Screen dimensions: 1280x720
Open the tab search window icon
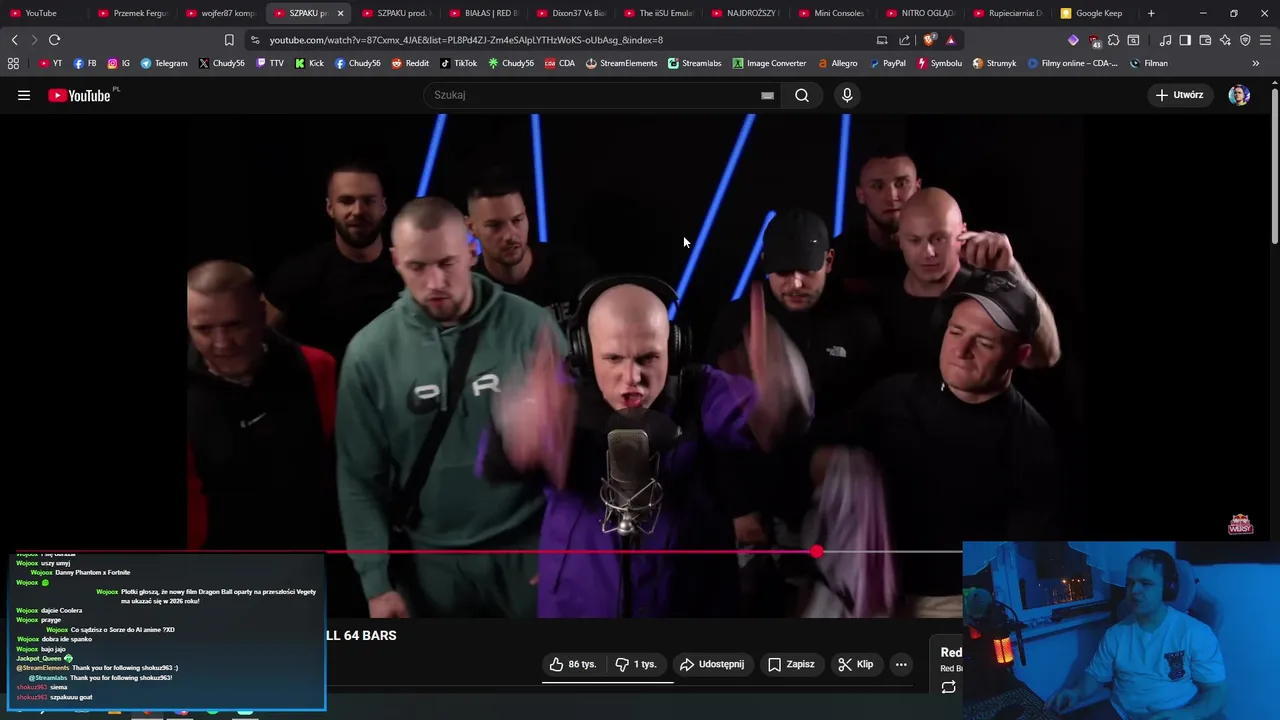[x=1133, y=40]
